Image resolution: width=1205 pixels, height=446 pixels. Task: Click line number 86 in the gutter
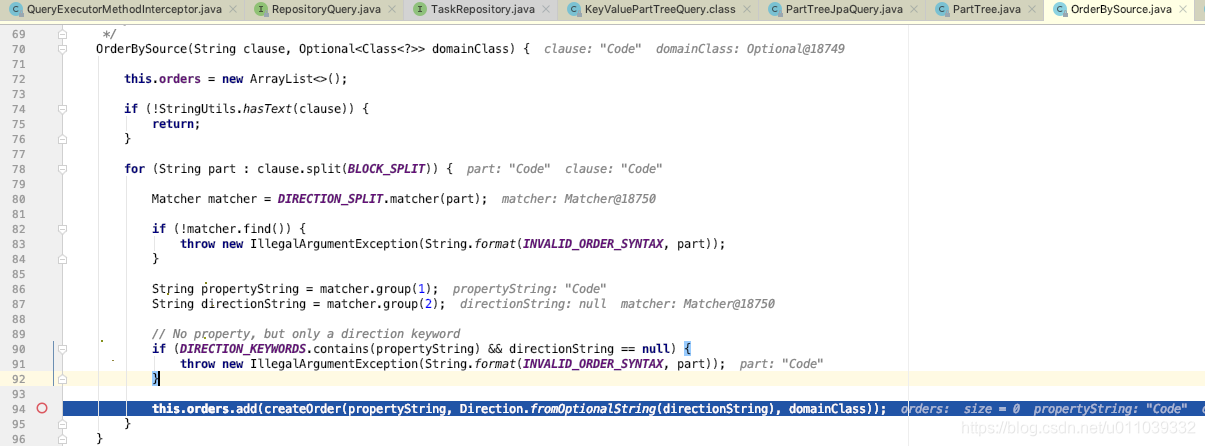pos(19,288)
